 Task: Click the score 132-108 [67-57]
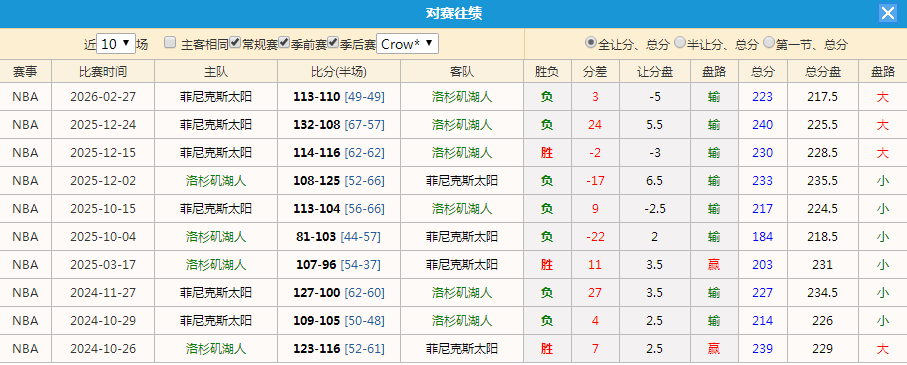[x=339, y=124]
